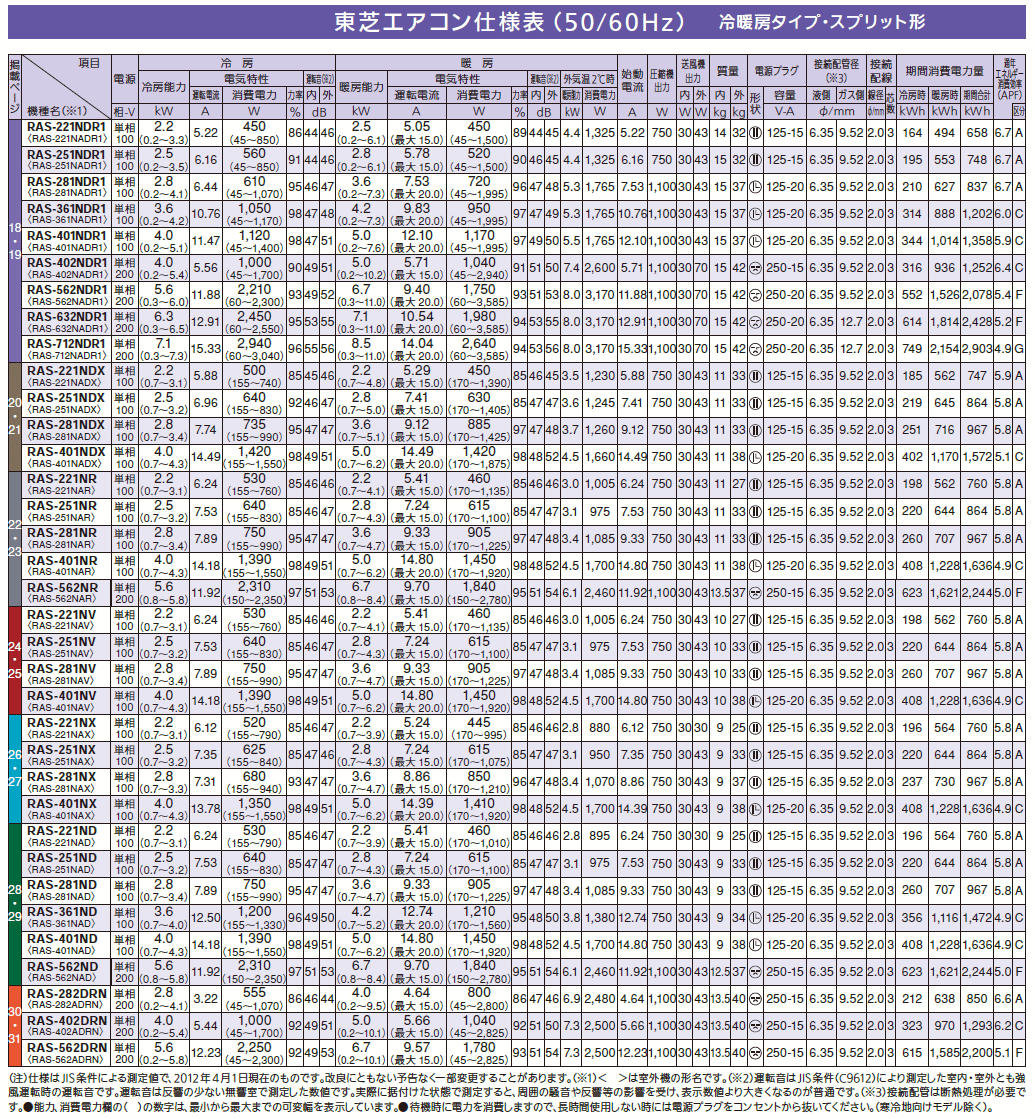Click the purple page 18-19 side bar
1035x1119 pixels.
(x=15, y=240)
